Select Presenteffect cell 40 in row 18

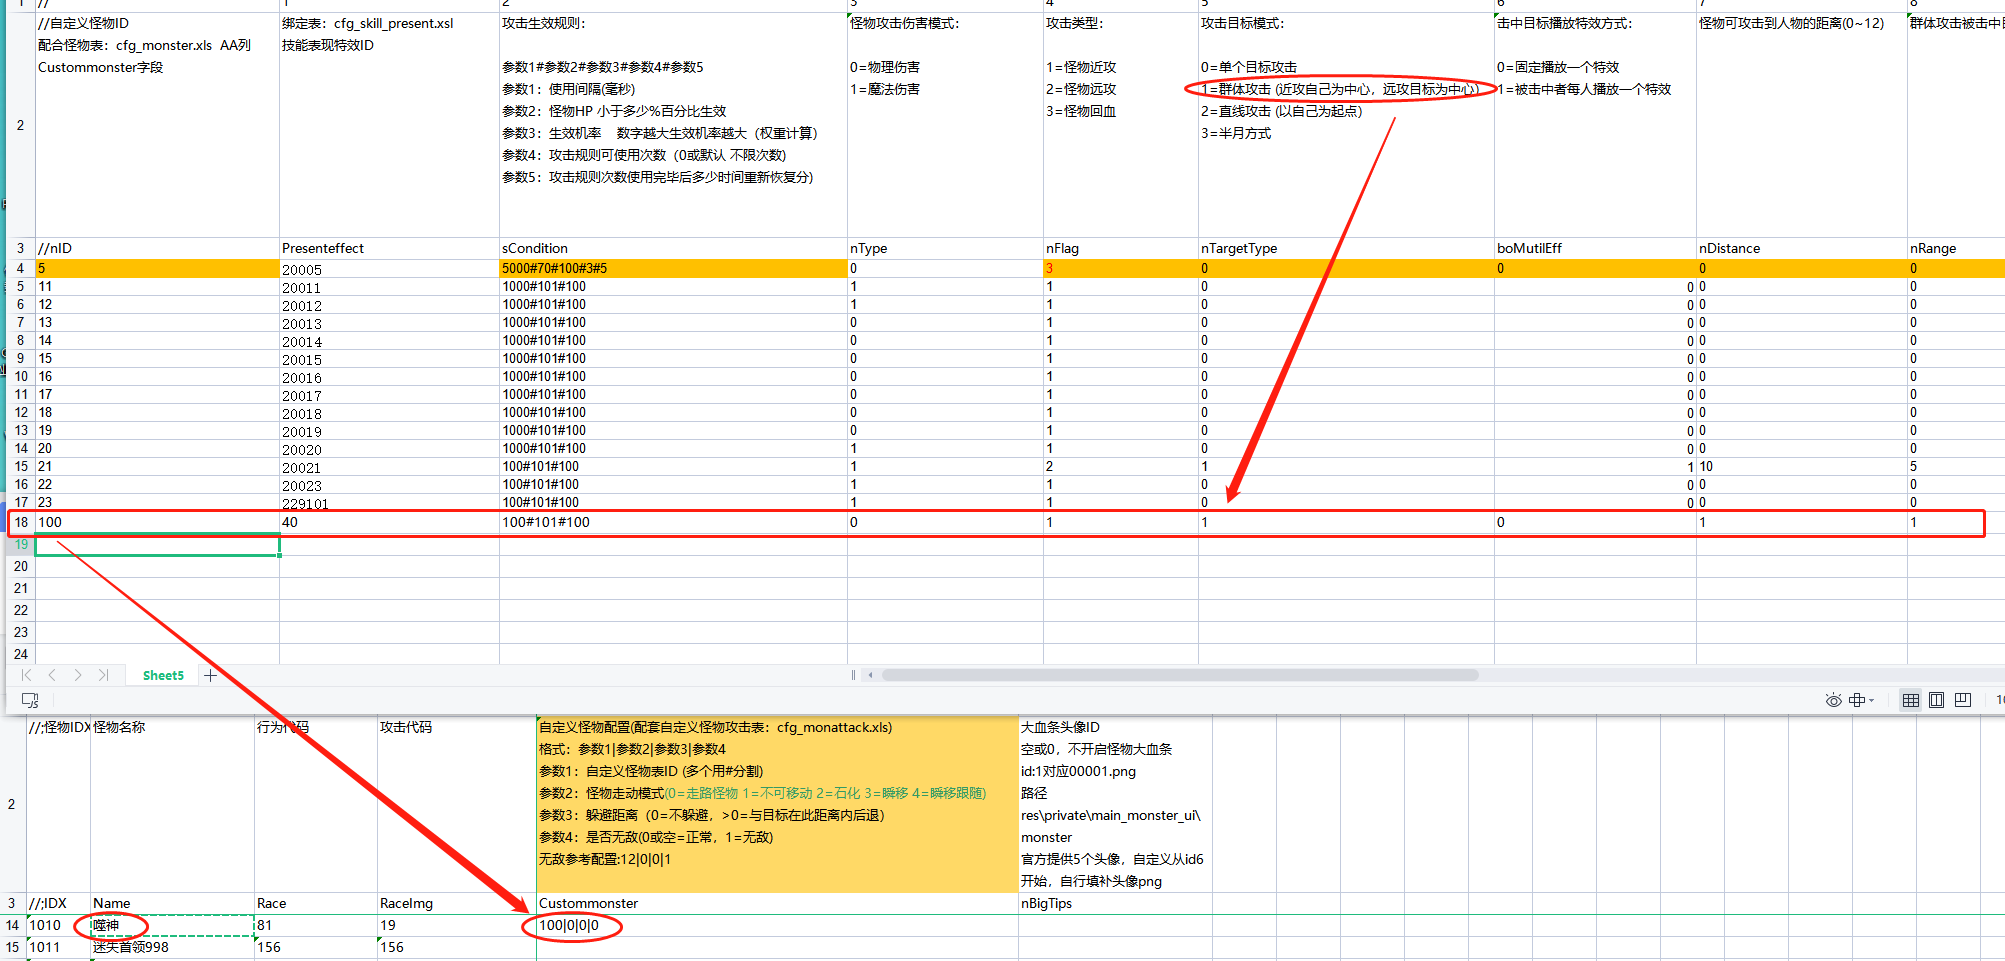coord(389,522)
